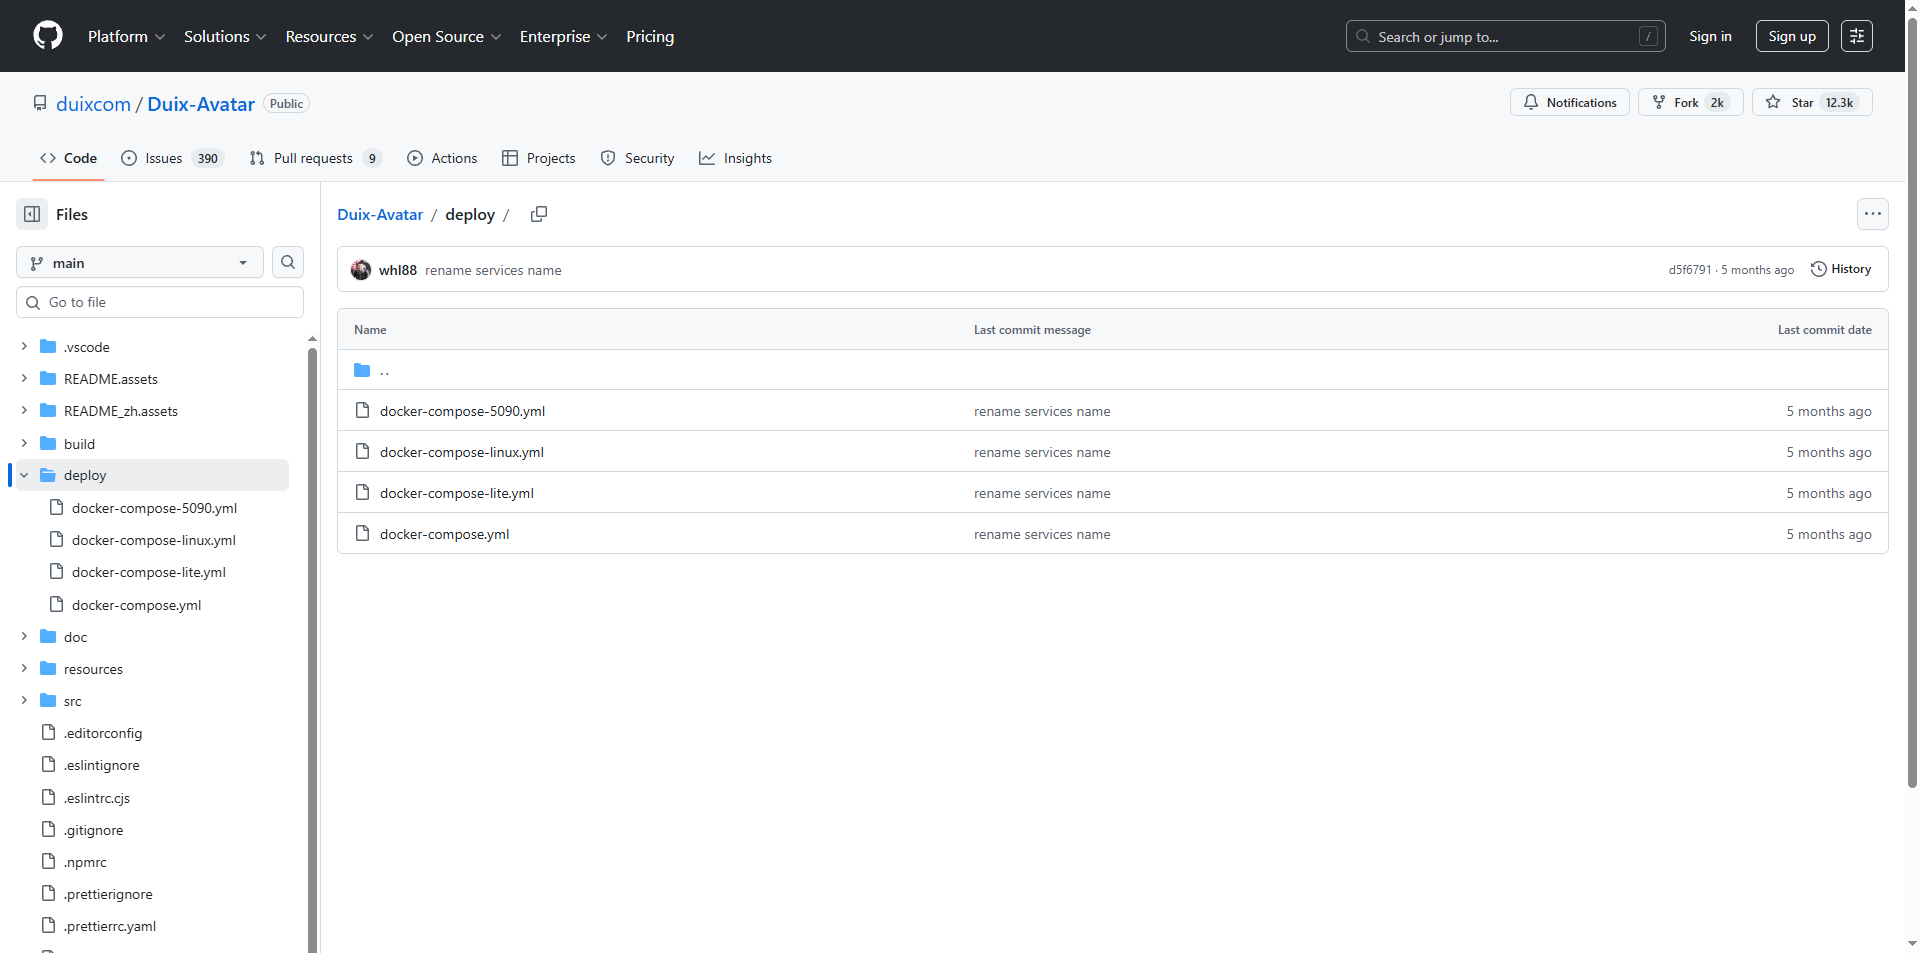Open the Projects tab
The height and width of the screenshot is (953, 1920).
539,158
